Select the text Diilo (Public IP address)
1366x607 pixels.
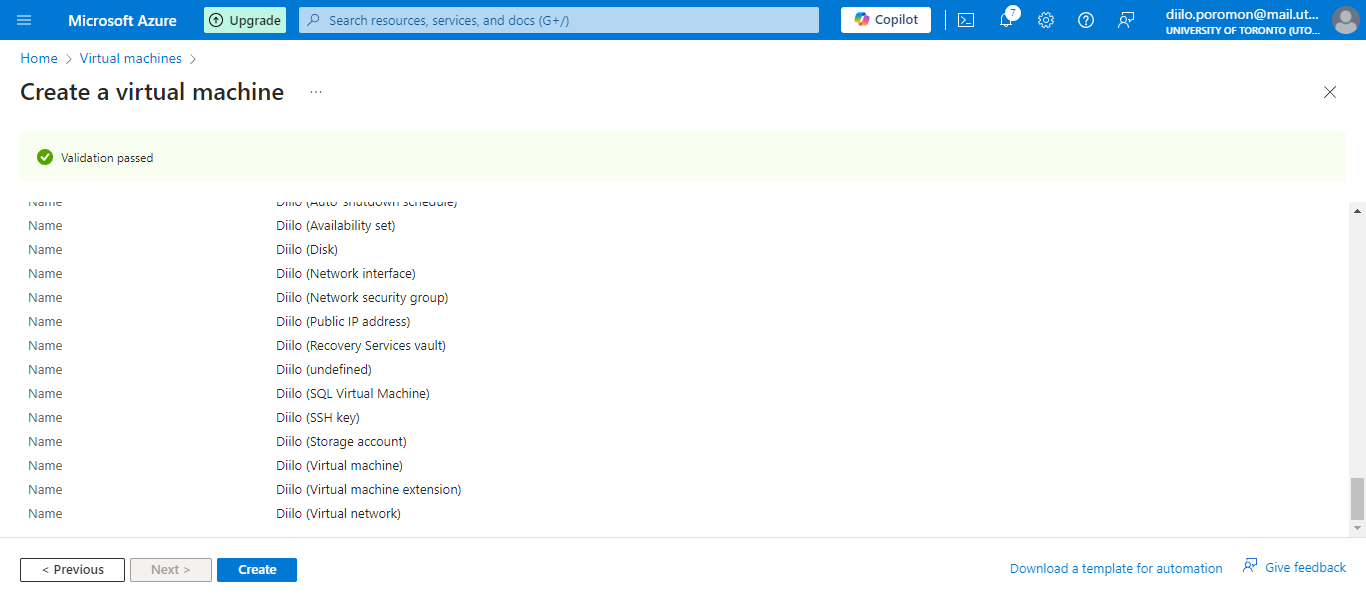point(343,322)
